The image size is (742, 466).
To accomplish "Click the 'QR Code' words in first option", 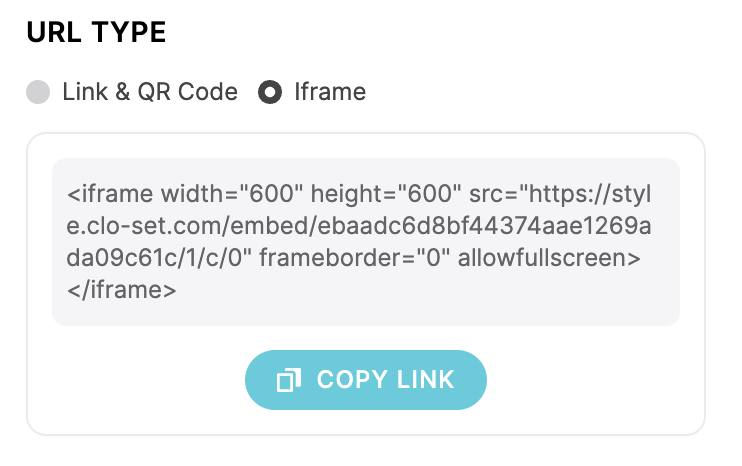I will coord(187,92).
